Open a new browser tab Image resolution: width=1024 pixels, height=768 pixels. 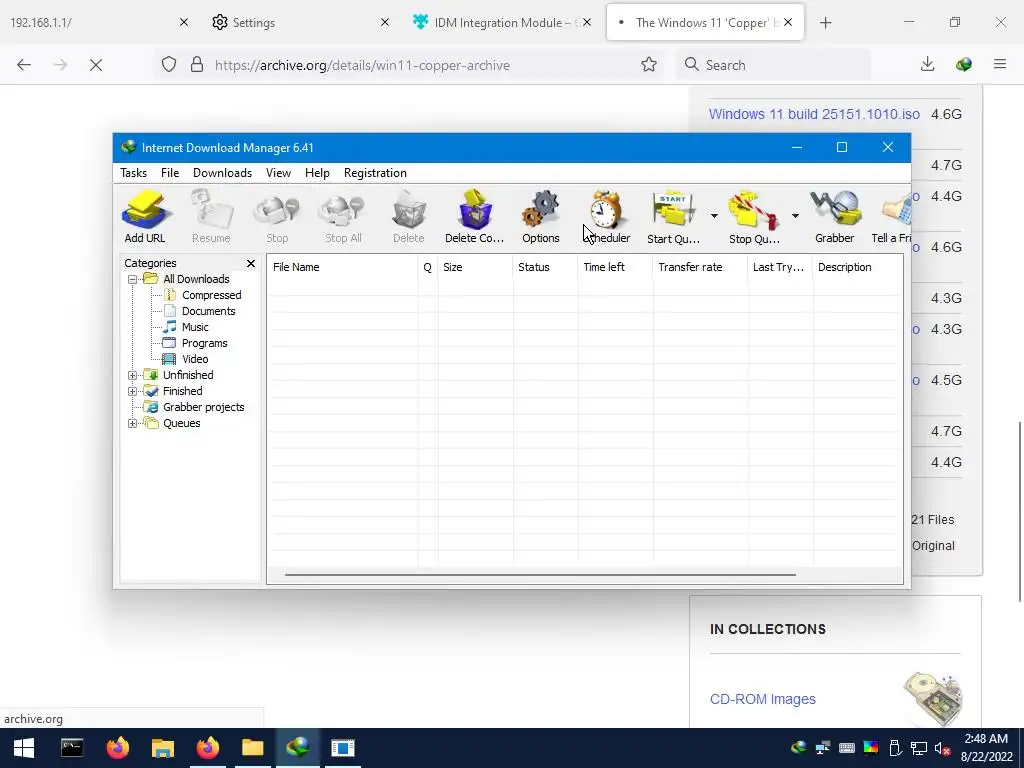(825, 23)
